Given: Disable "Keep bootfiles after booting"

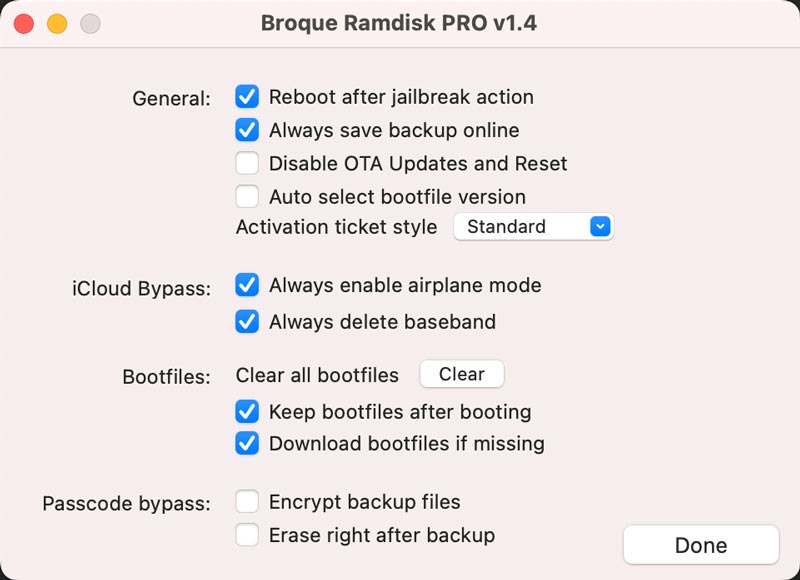Looking at the screenshot, I should click(247, 411).
